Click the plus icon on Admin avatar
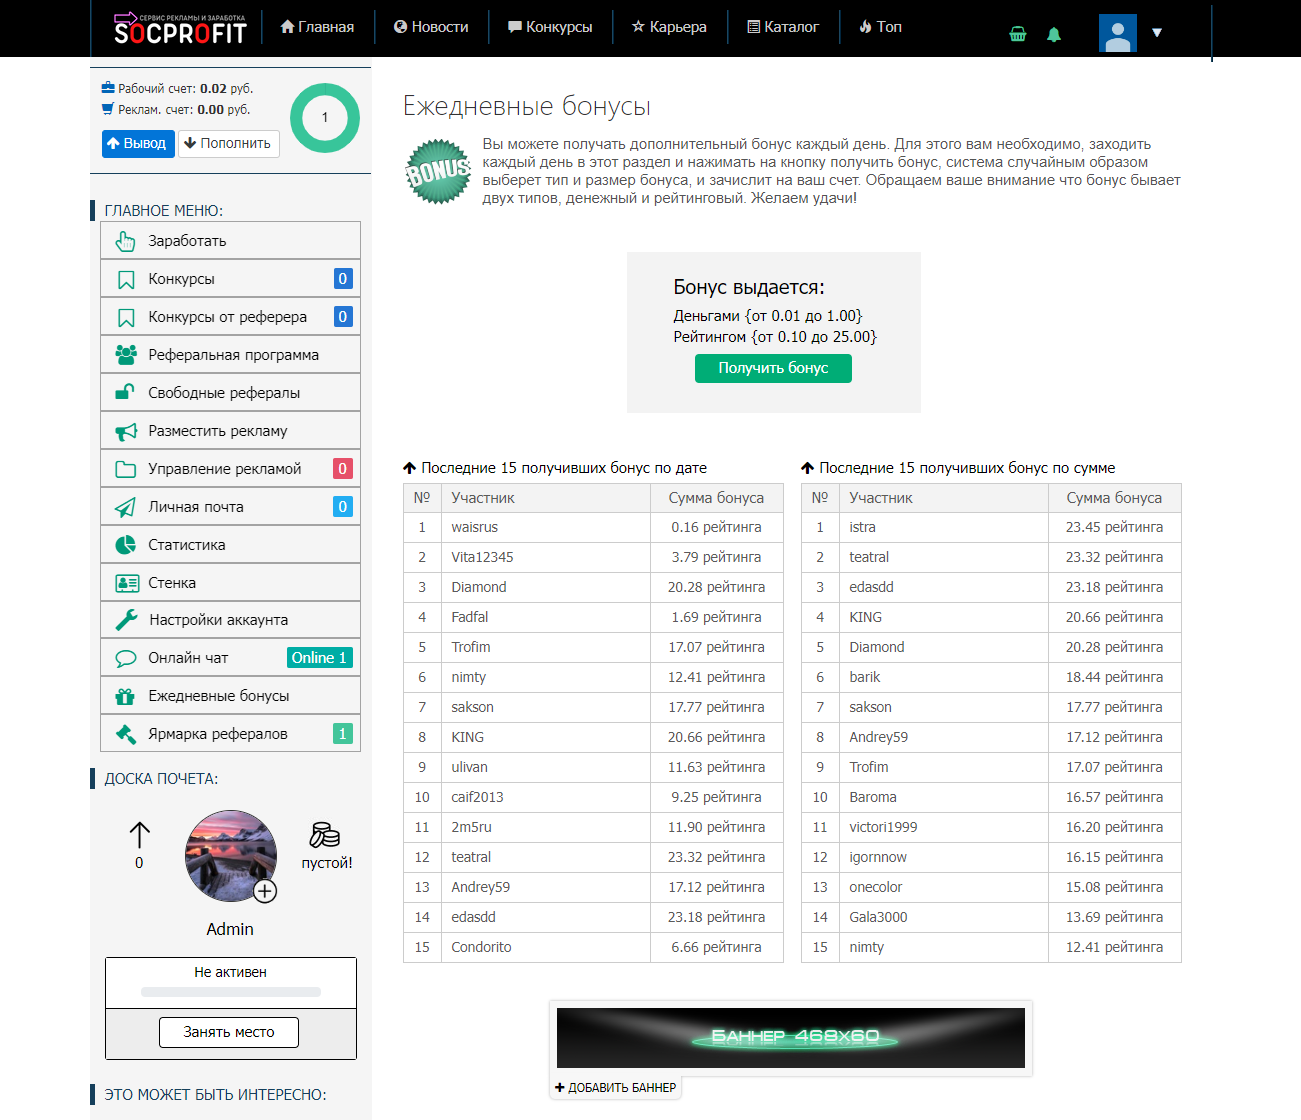Viewport: 1301px width, 1120px height. pos(265,891)
